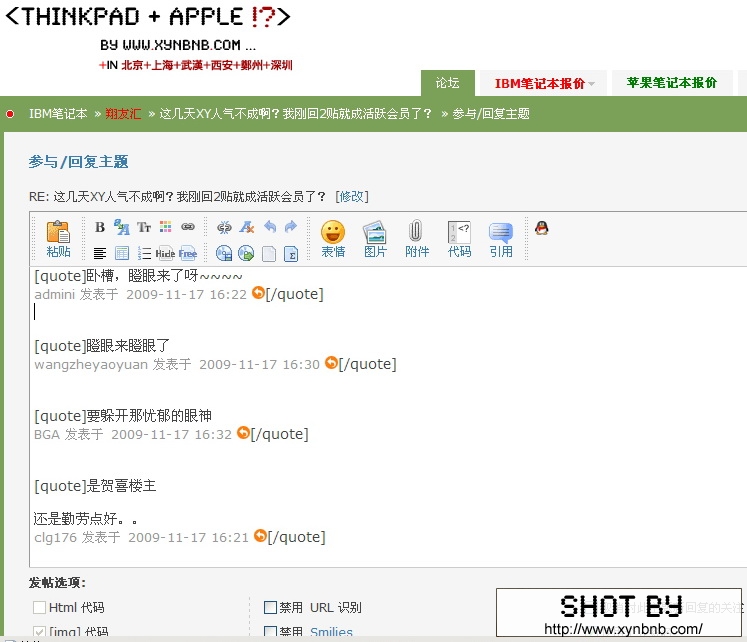Screen dimensions: 747x642
Task: Click the undo arrow icon
Action: pos(270,227)
